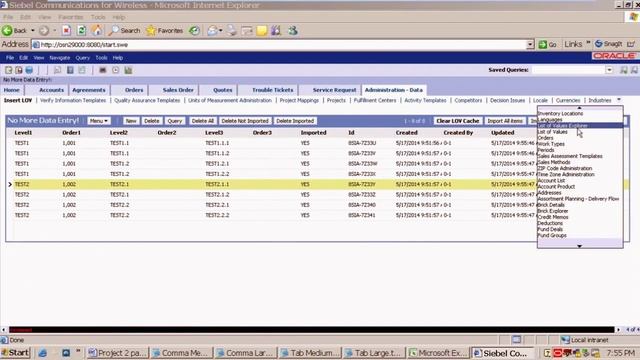Open the Siebel Query menu
640x360 pixels.
[82, 58]
